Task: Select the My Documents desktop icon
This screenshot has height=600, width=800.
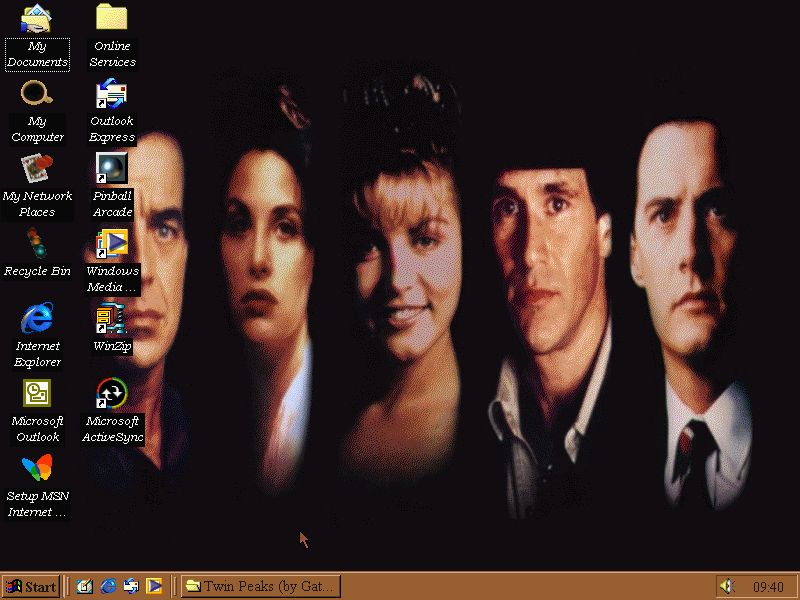Action: tap(37, 19)
